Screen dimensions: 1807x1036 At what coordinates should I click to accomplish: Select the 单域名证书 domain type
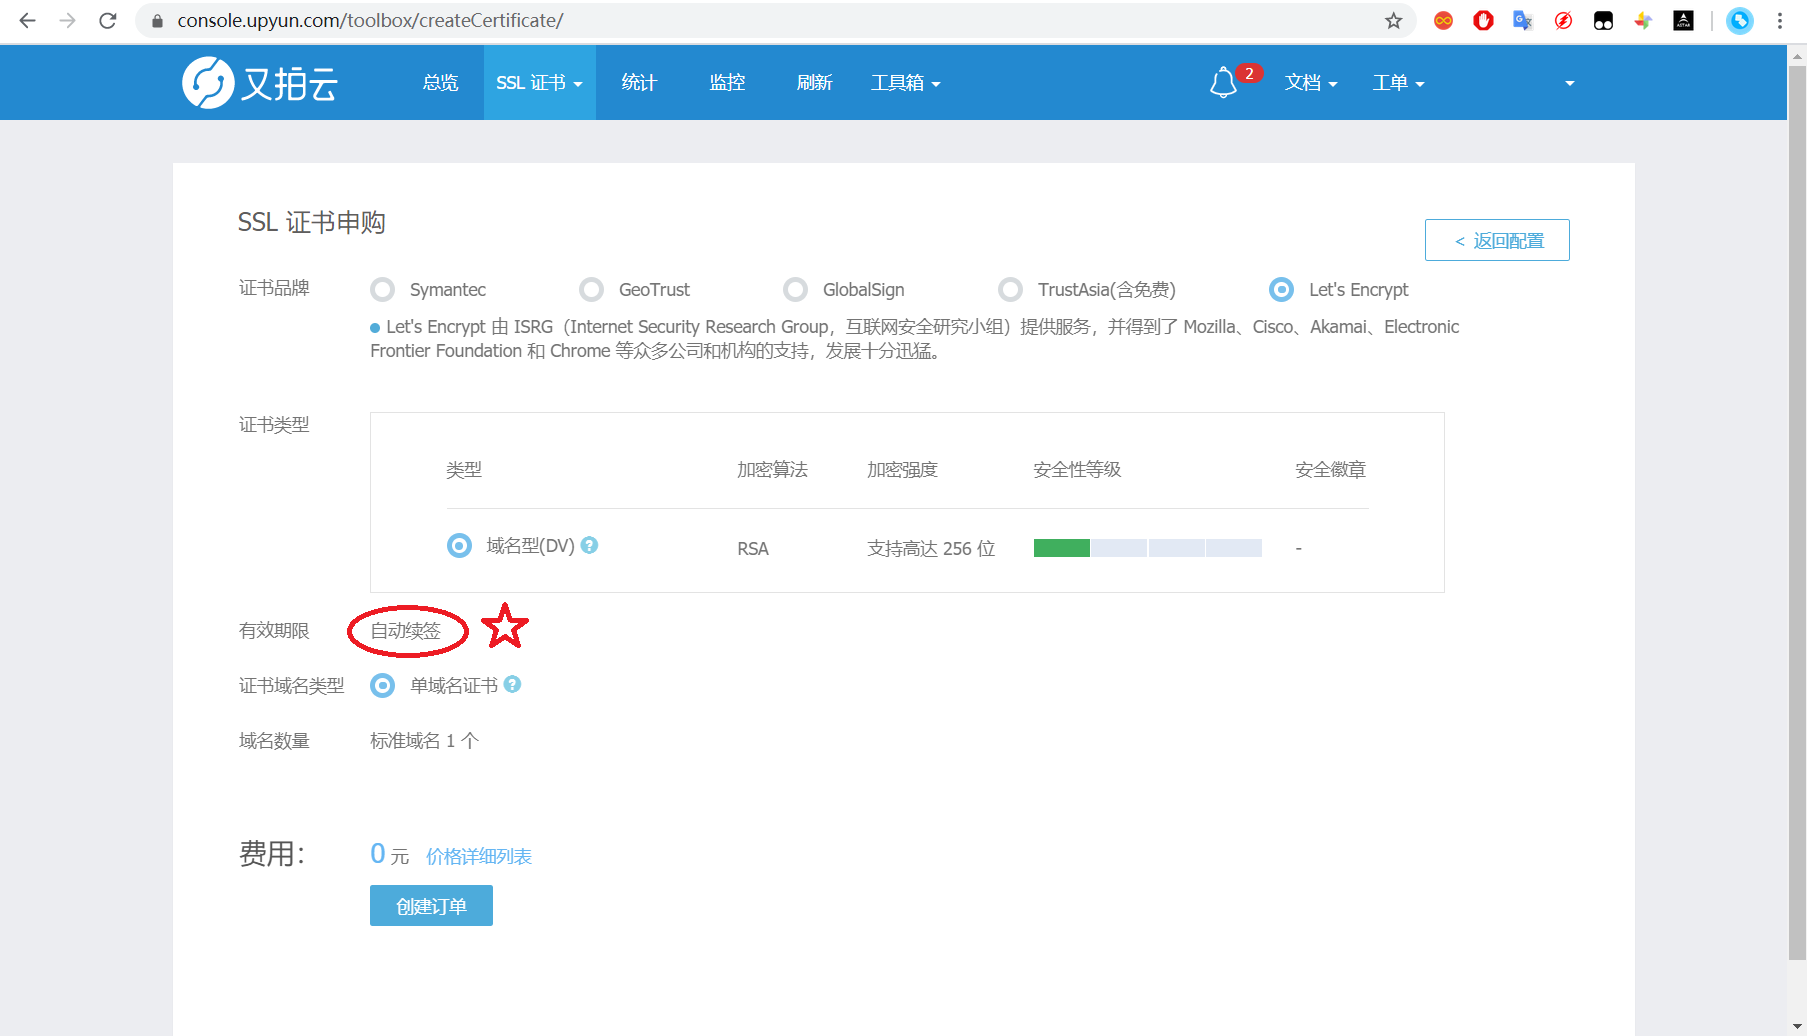tap(382, 685)
